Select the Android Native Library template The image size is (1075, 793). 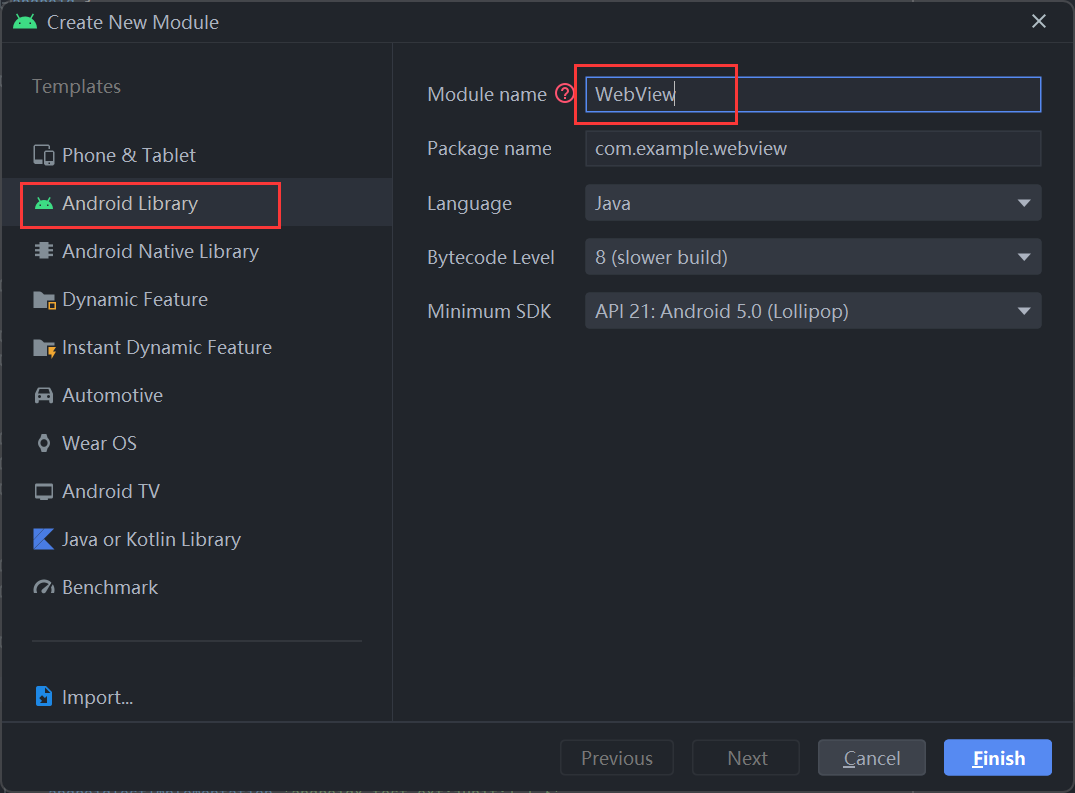(x=44, y=251)
